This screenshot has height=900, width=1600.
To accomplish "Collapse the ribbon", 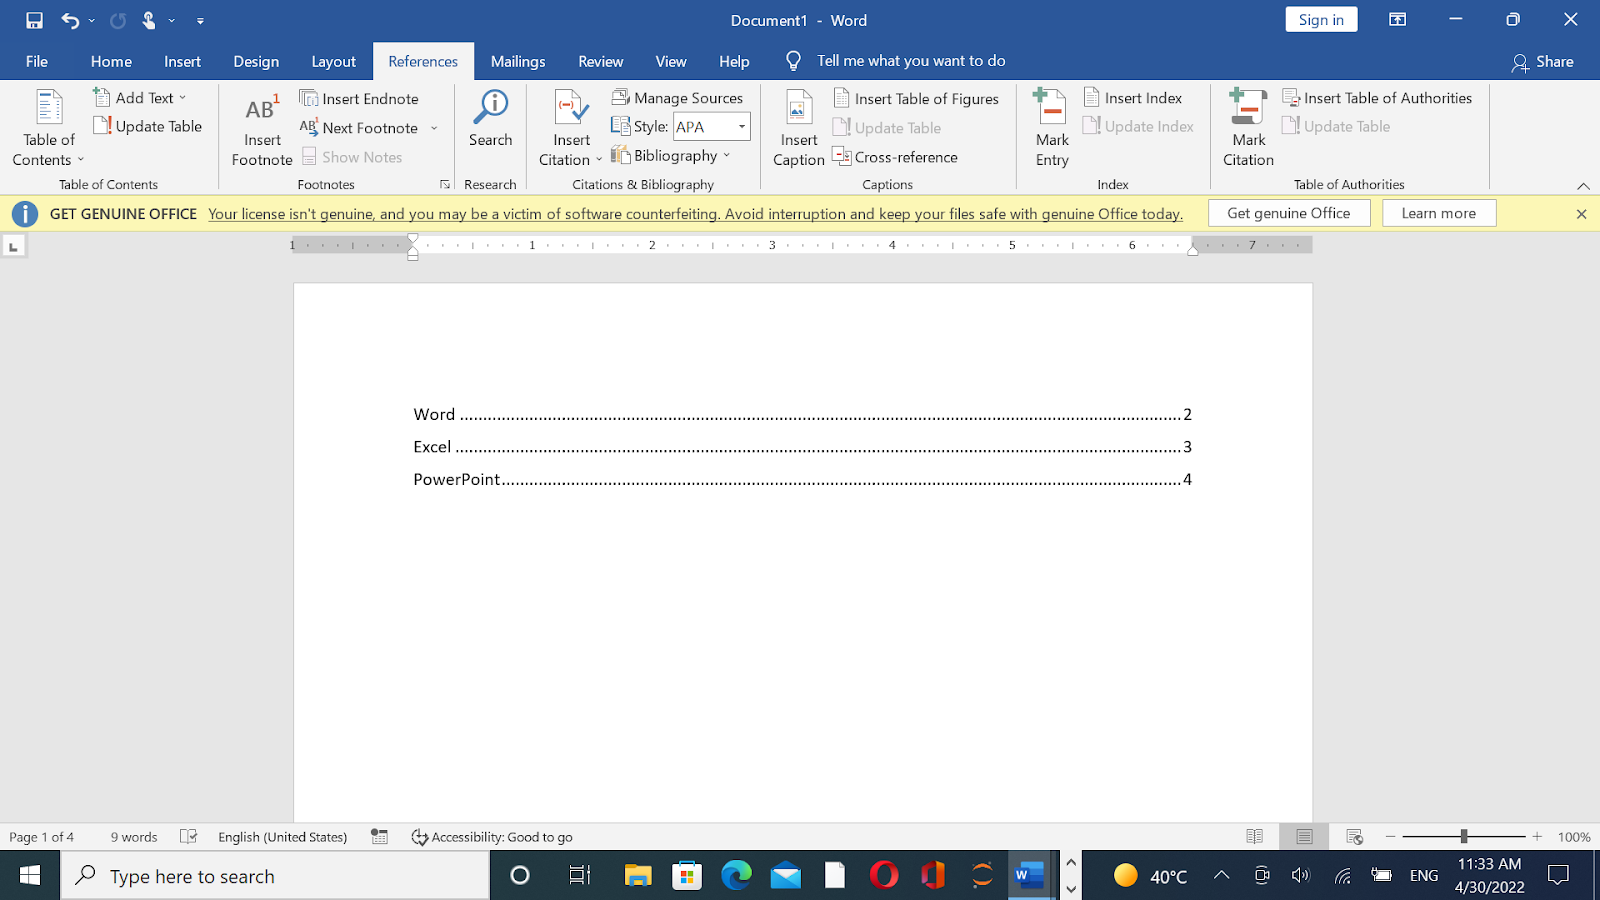I will (x=1583, y=186).
